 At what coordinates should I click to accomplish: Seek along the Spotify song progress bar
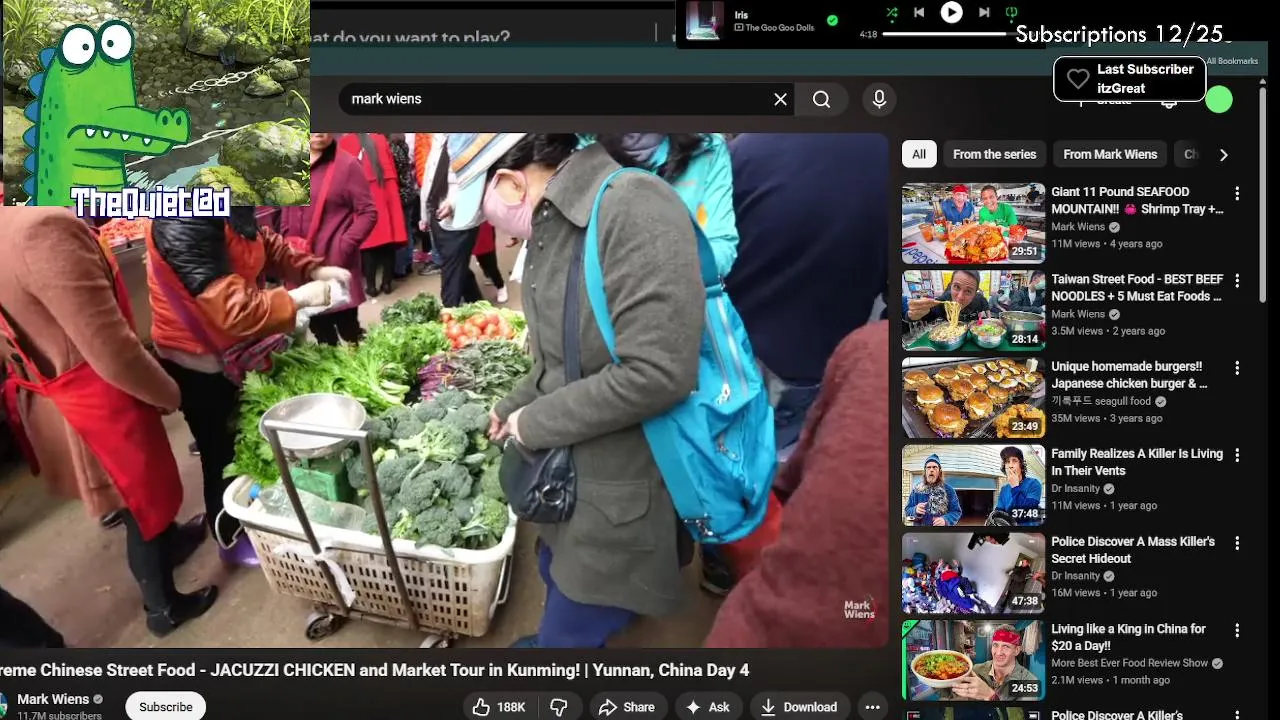point(945,34)
